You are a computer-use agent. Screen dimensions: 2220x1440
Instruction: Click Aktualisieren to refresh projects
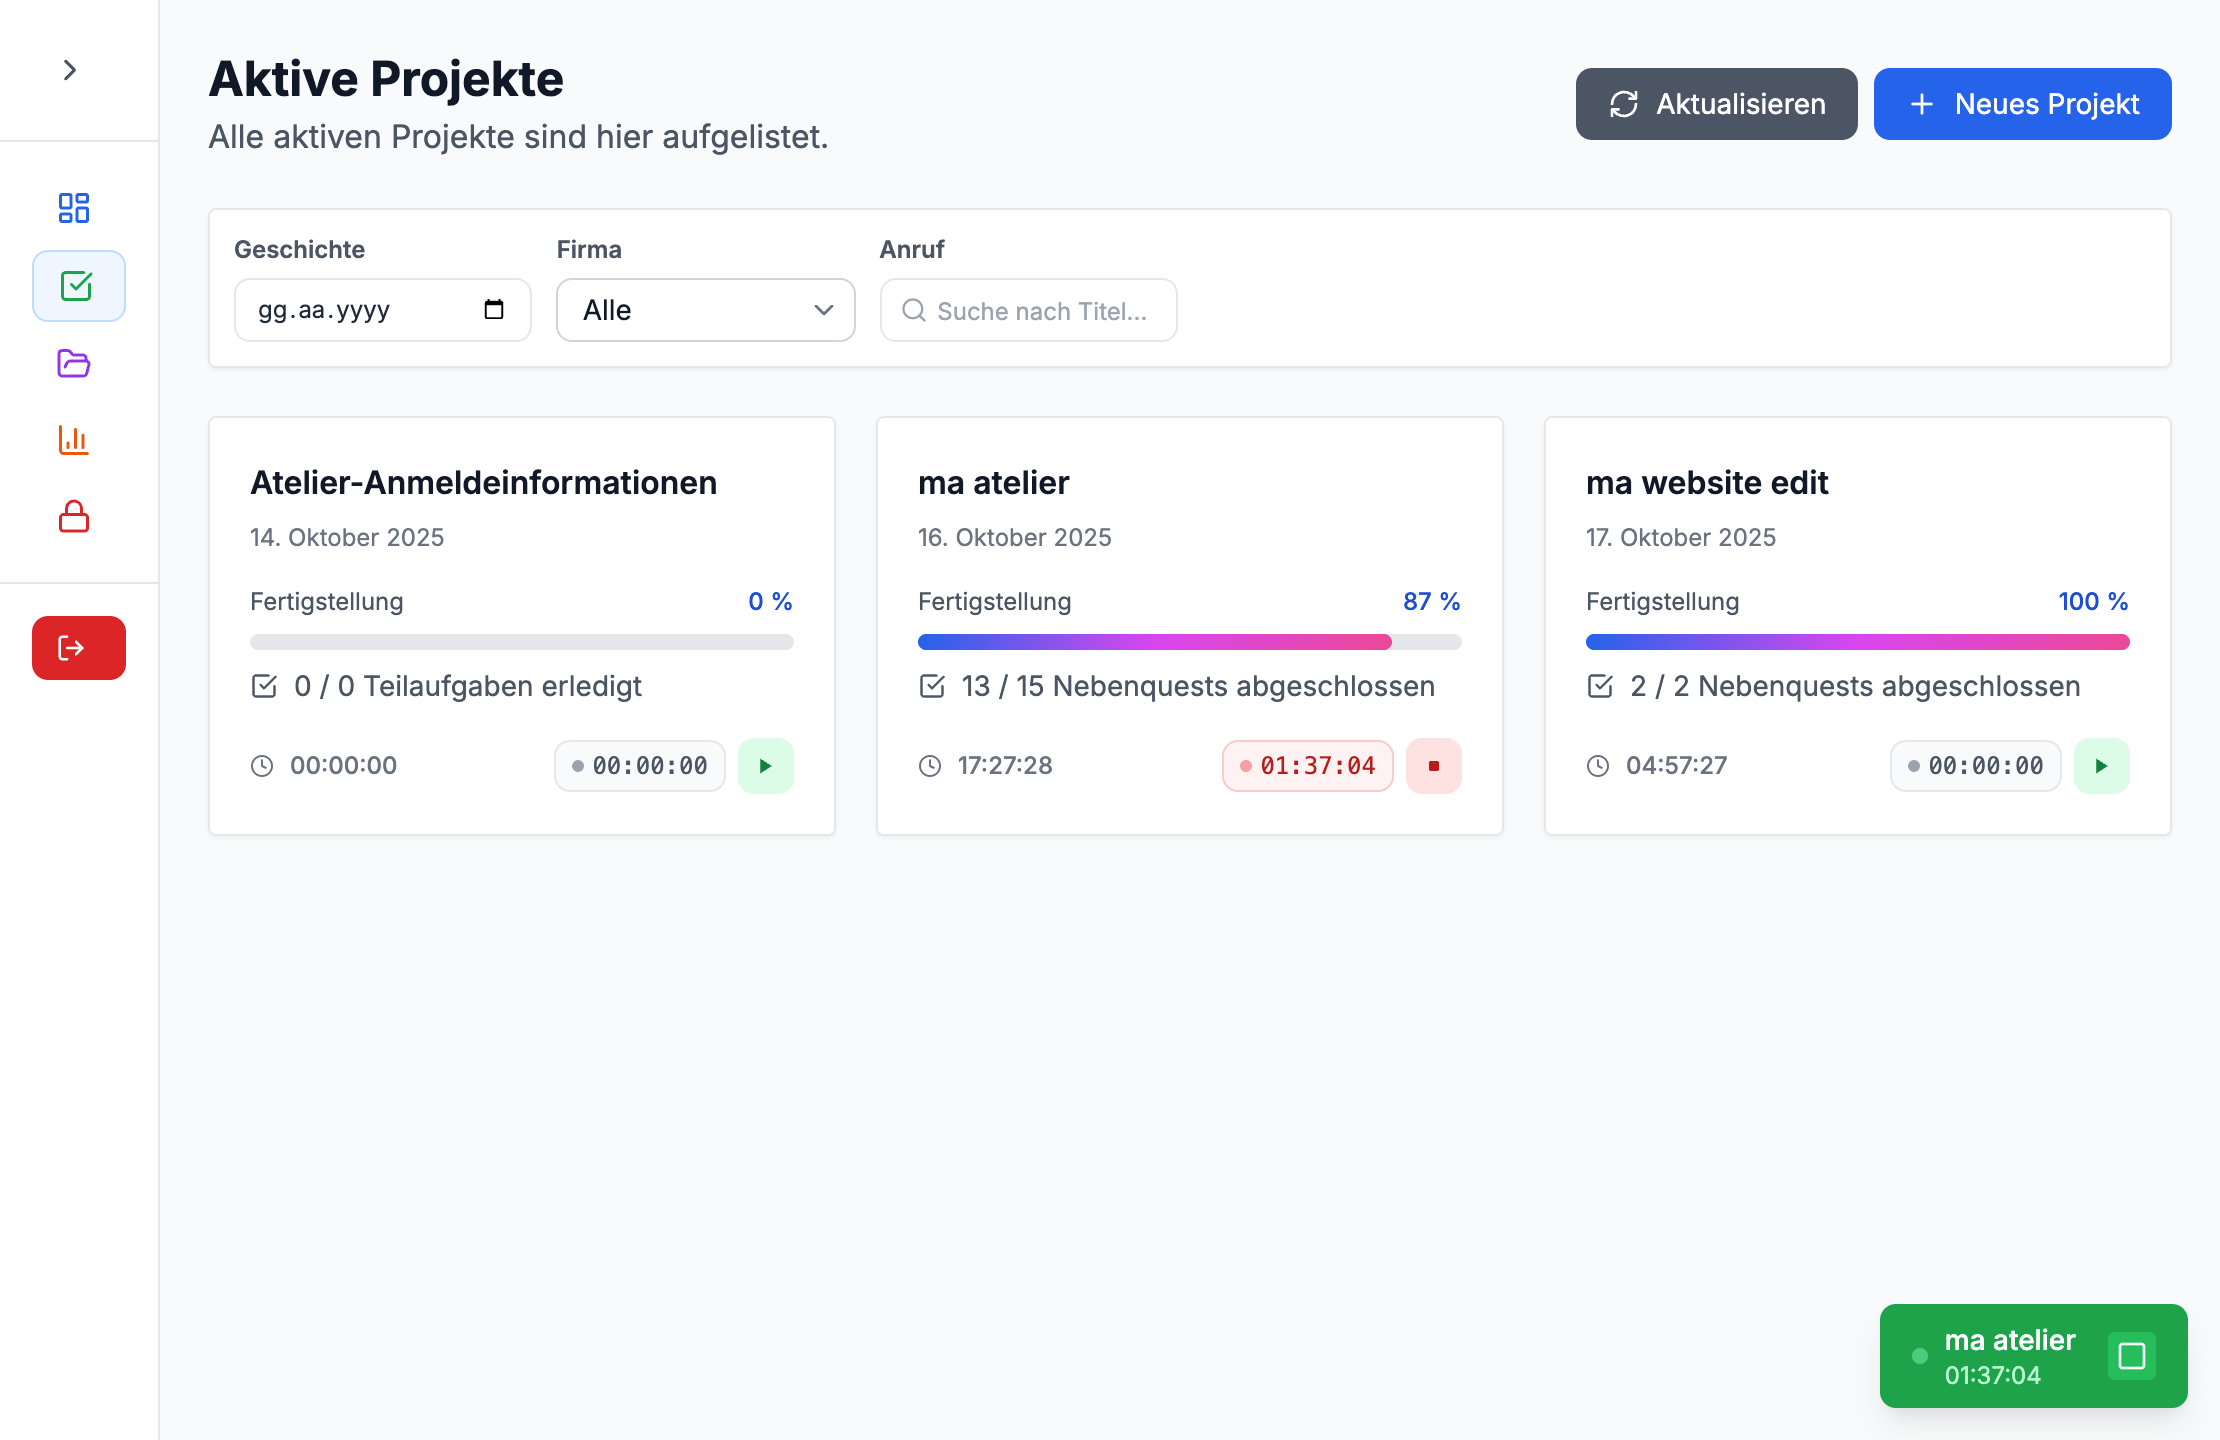coord(1716,103)
